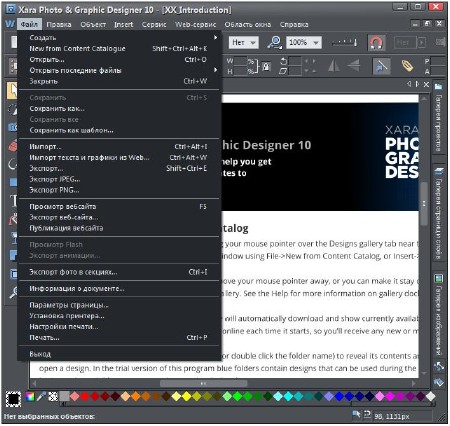The height and width of the screenshot is (426, 450).
Task: Click the flip horizontally icon
Action: coord(334,65)
